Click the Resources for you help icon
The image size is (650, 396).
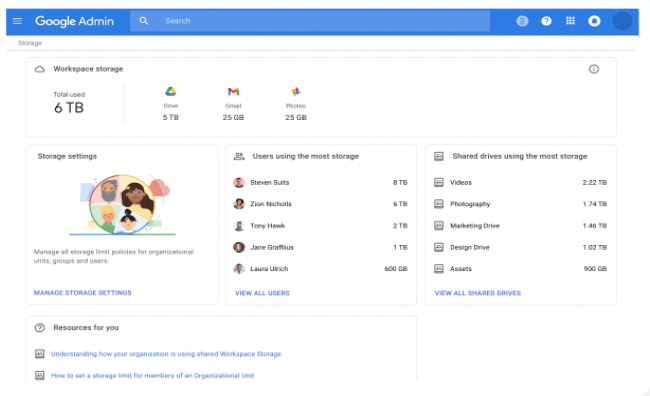pyautogui.click(x=40, y=328)
